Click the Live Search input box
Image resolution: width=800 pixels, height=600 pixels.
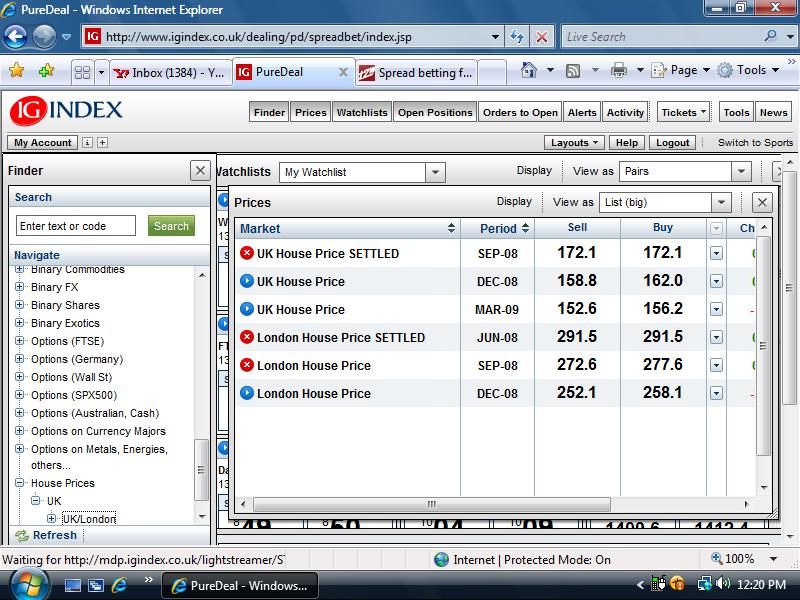pos(661,37)
